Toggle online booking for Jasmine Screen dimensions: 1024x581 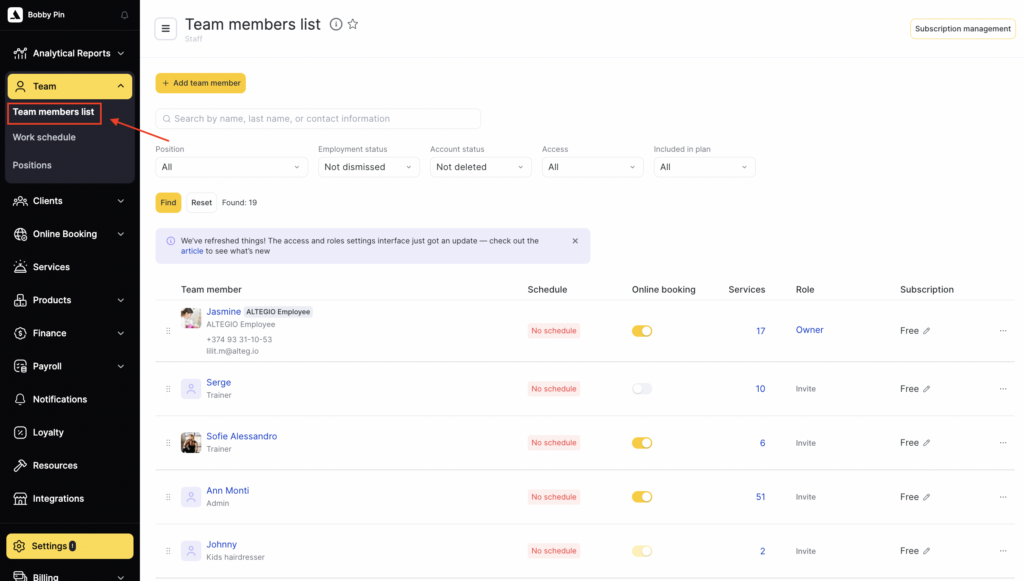(x=642, y=331)
